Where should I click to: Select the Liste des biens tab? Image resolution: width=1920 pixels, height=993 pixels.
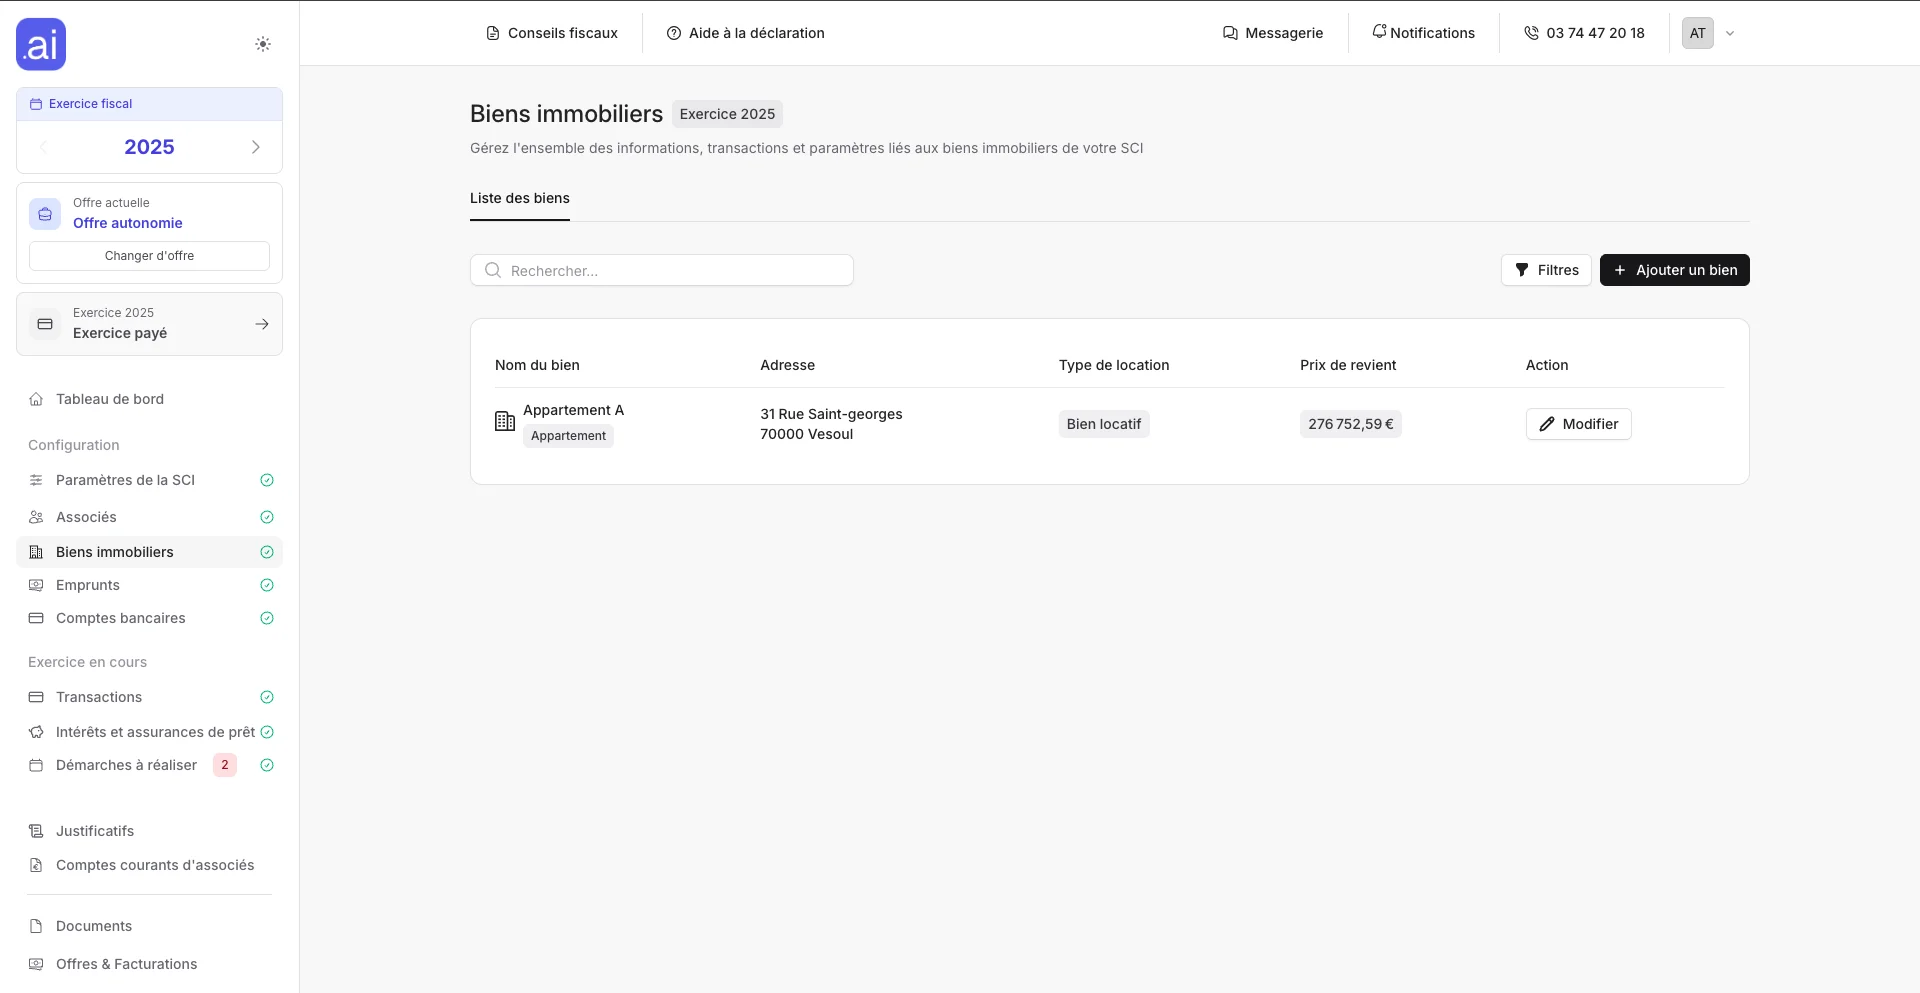520,198
